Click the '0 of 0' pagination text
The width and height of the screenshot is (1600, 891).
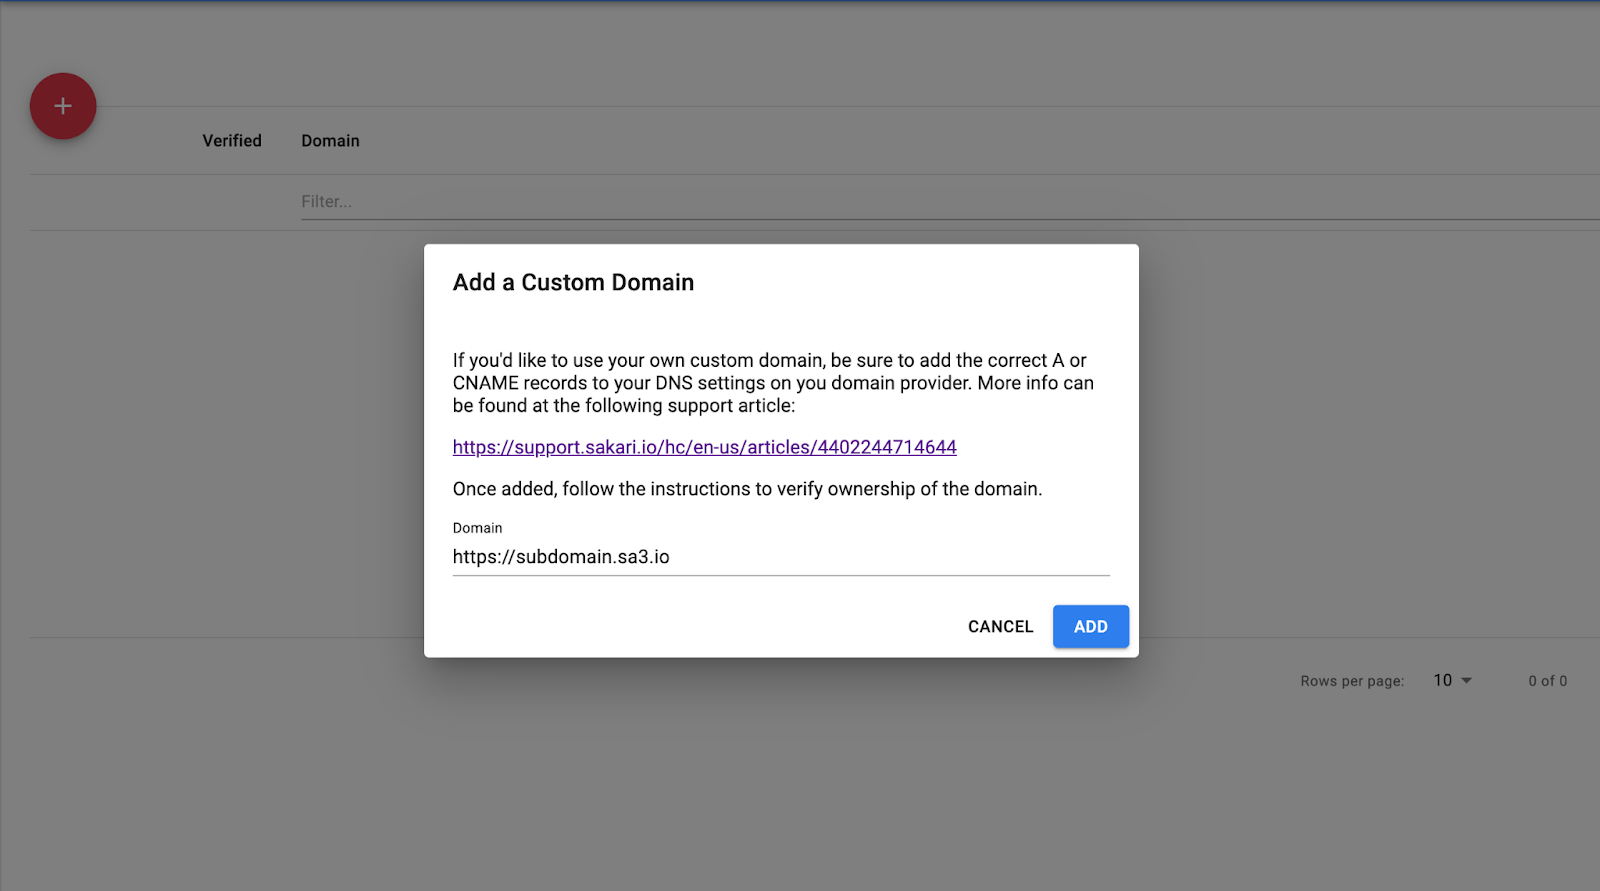1547,681
